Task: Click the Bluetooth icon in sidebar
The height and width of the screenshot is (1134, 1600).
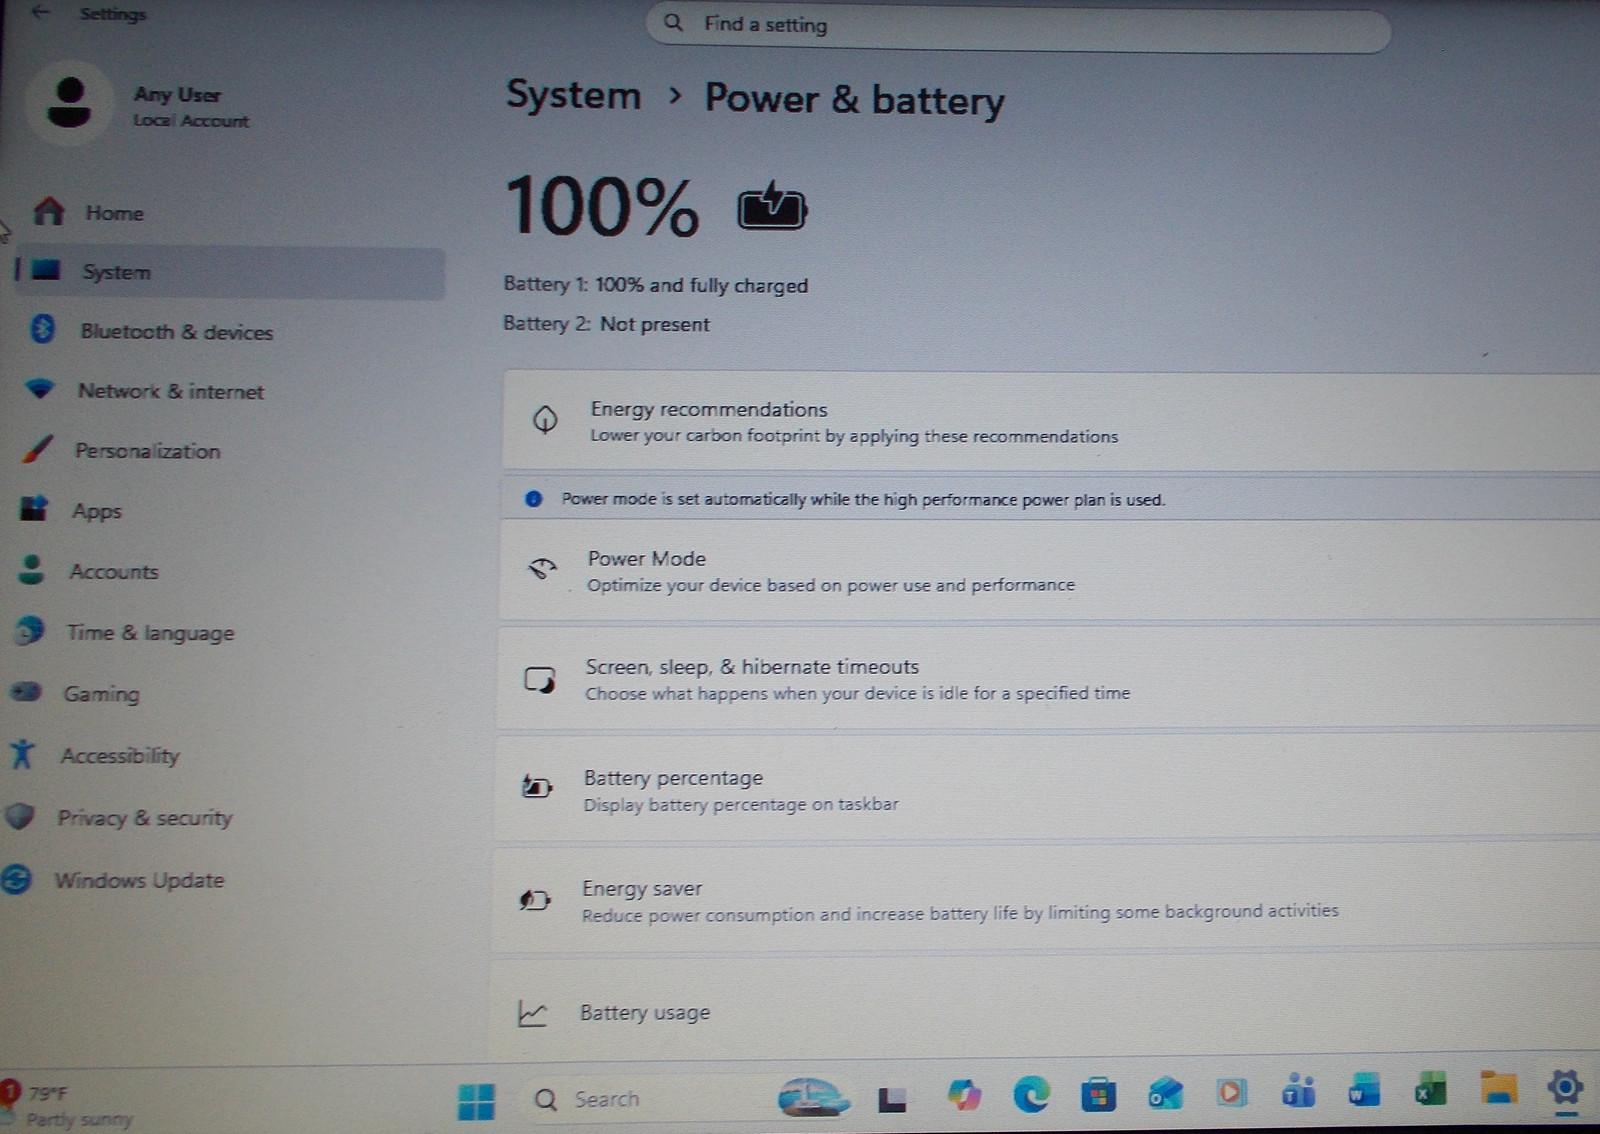Action: point(42,328)
